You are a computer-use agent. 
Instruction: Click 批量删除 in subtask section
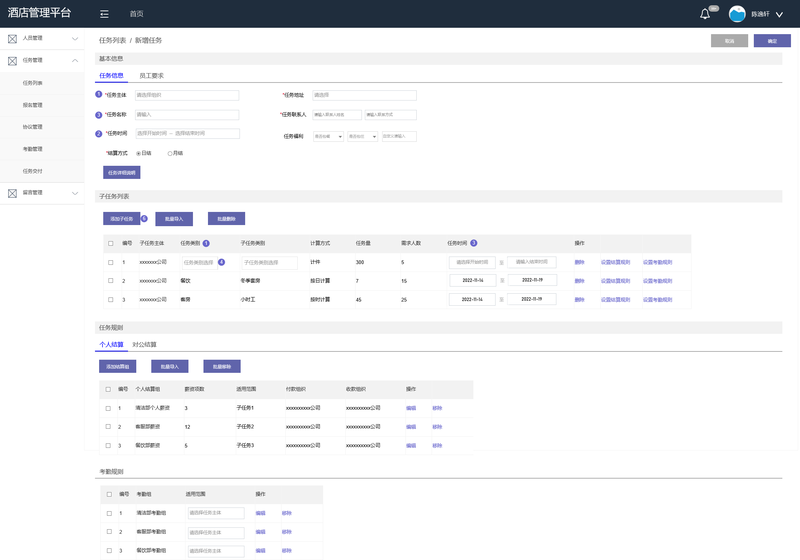[227, 219]
